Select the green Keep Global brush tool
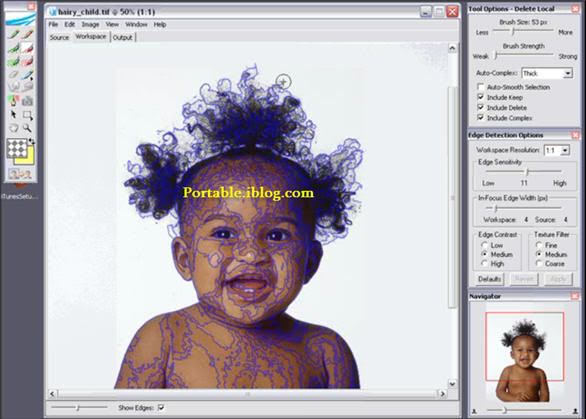This screenshot has height=419, width=586. 13,61
